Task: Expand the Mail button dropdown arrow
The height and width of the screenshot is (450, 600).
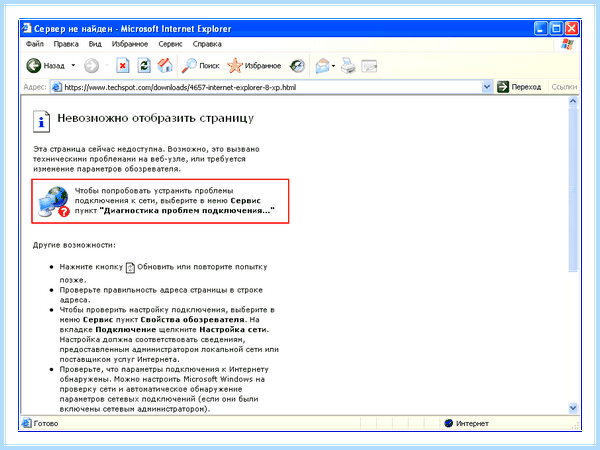Action: (x=333, y=66)
